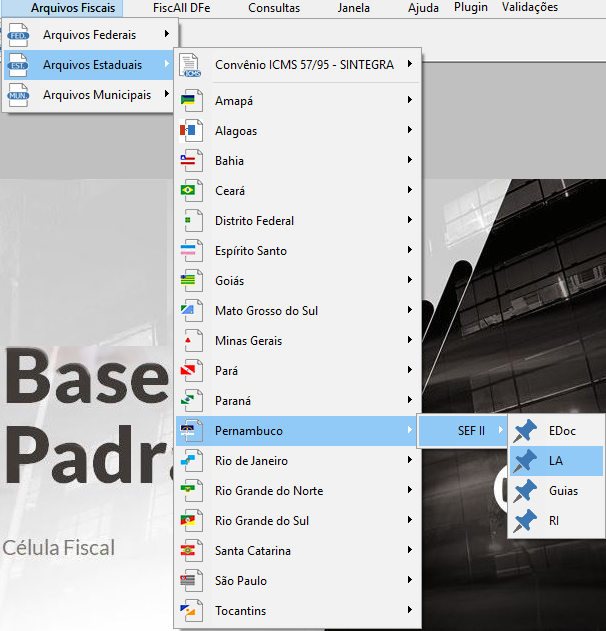Click the Mato Grosso do Sul flag icon

pyautogui.click(x=191, y=310)
